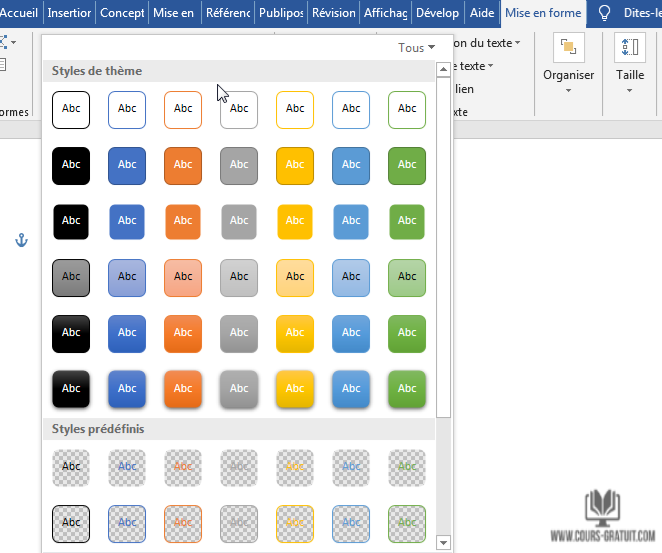Screen dimensions: 662x553
Task: Expand the Taille dropdown arrow
Action: (x=630, y=91)
